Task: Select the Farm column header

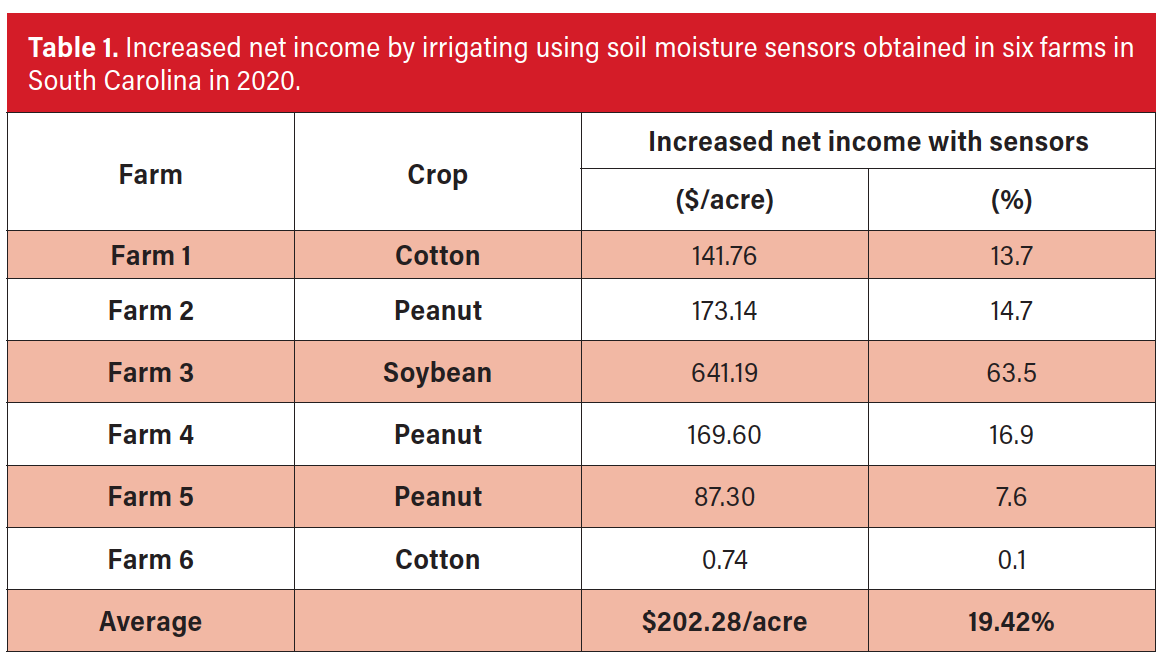Action: pos(151,175)
